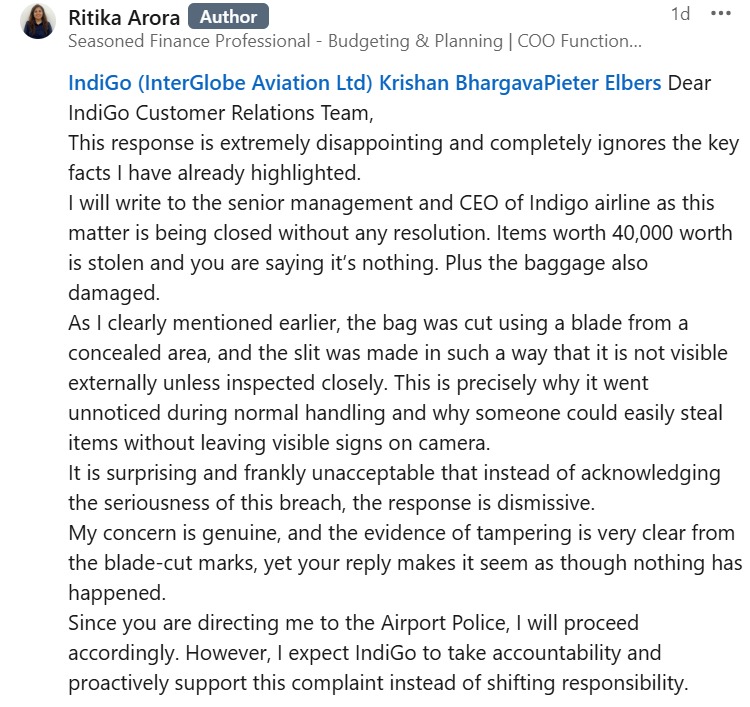Image resolution: width=750 pixels, height=707 pixels.
Task: Click Ritika Arora's profile photo
Action: 38,21
